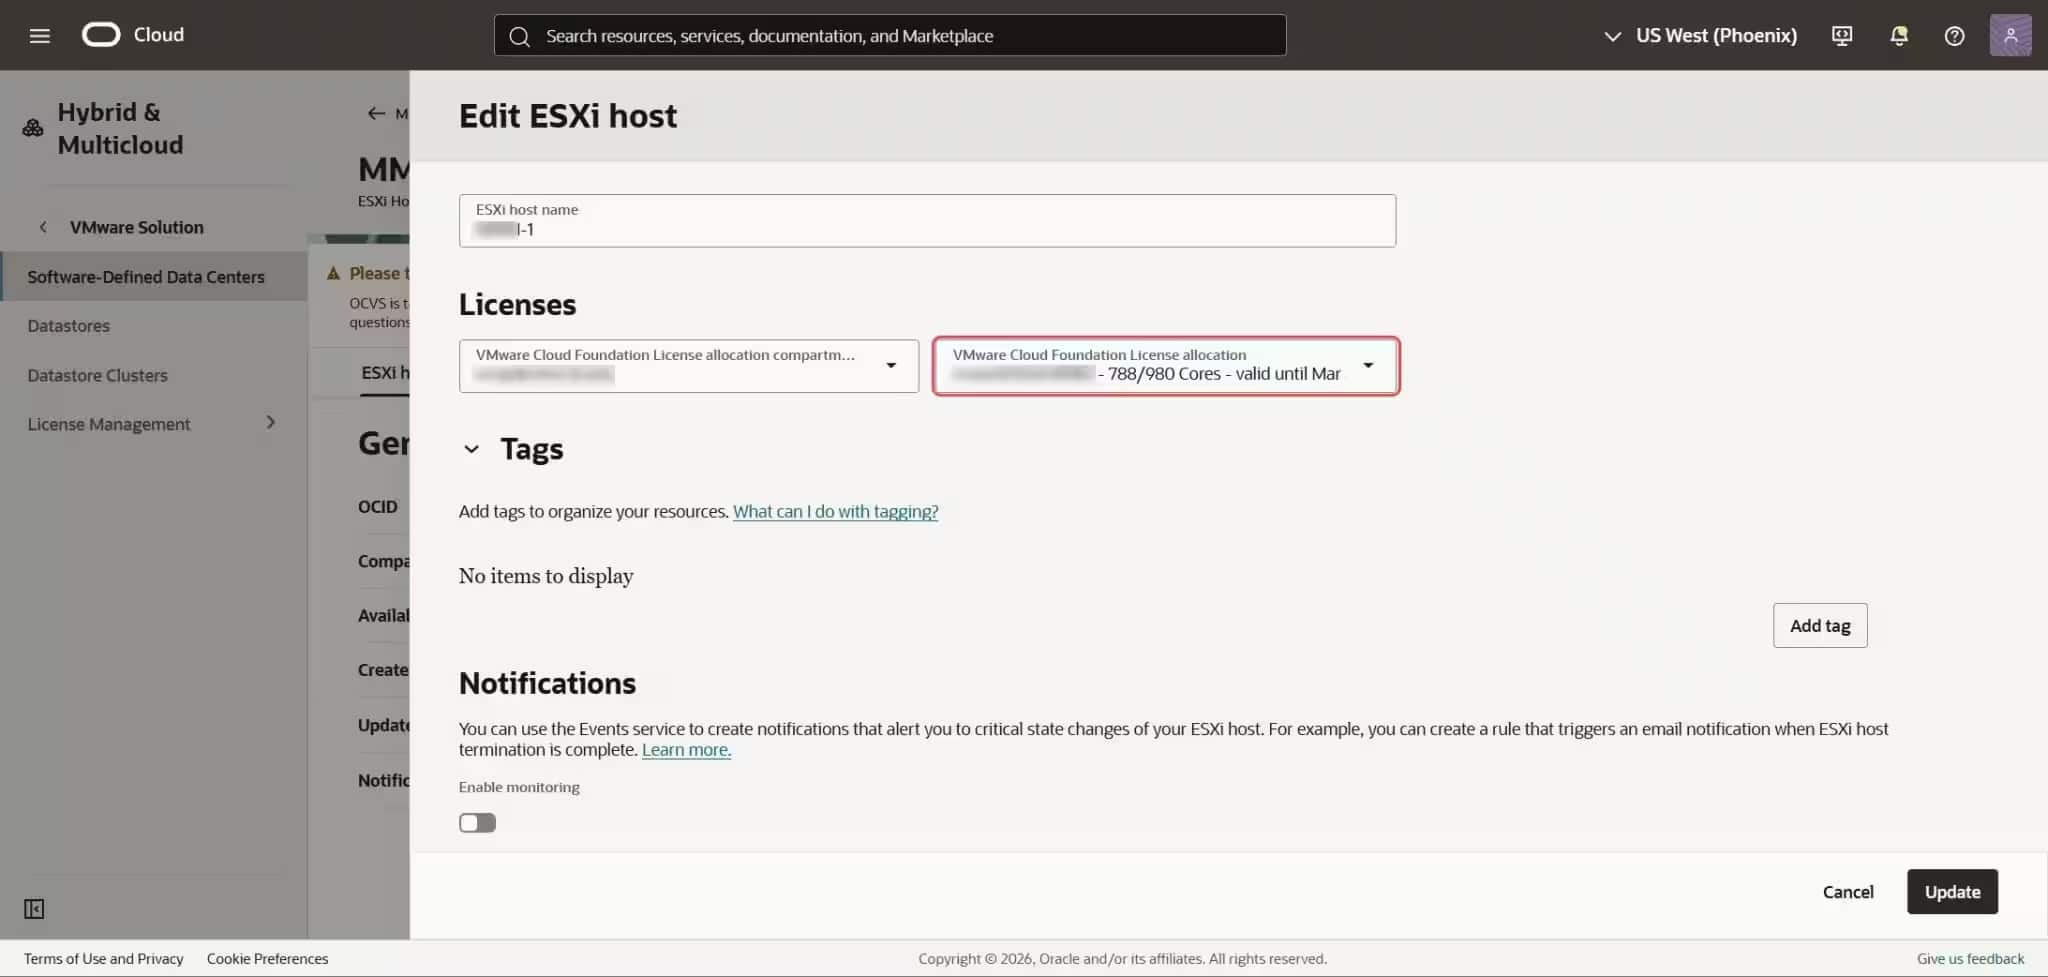Image resolution: width=2048 pixels, height=977 pixels.
Task: Open the VMware Cloud Foundation License allocation dropdown
Action: coord(1367,366)
